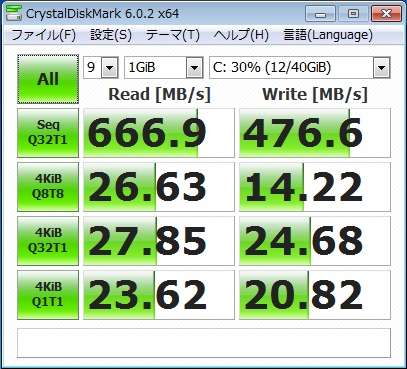Image resolution: width=407 pixels, height=369 pixels.
Task: Select the 4KiB Q1T1 write result 20.82
Action: [x=315, y=295]
